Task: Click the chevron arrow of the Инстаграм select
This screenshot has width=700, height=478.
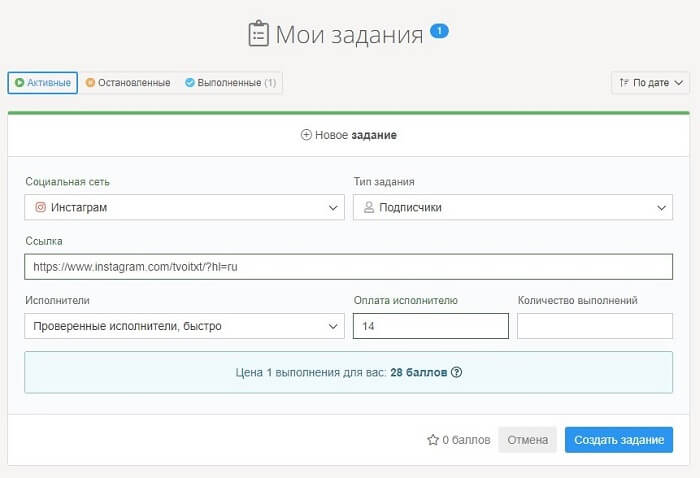Action: click(x=333, y=208)
